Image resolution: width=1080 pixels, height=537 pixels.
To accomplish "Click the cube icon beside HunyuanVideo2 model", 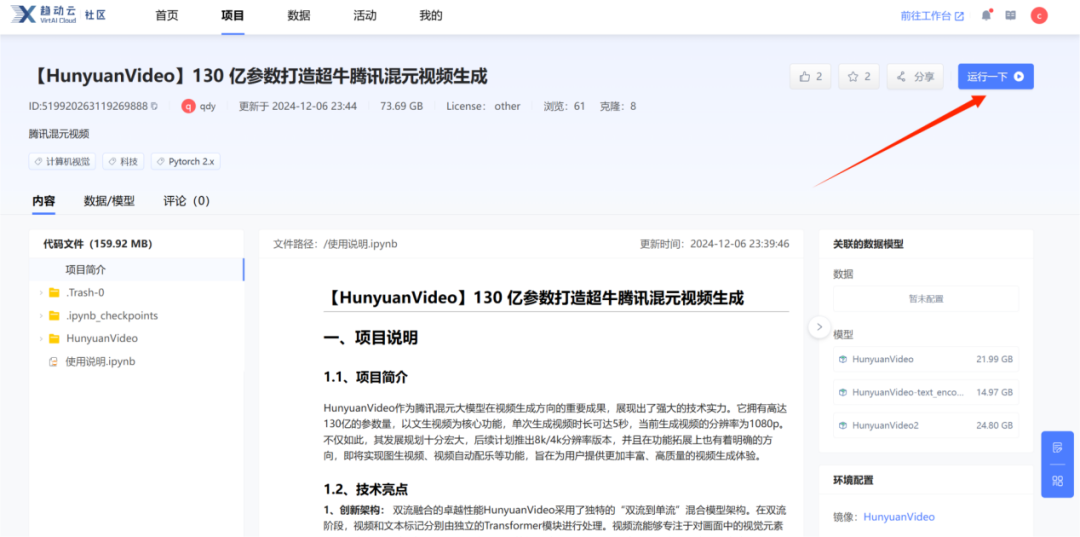I will 842,425.
